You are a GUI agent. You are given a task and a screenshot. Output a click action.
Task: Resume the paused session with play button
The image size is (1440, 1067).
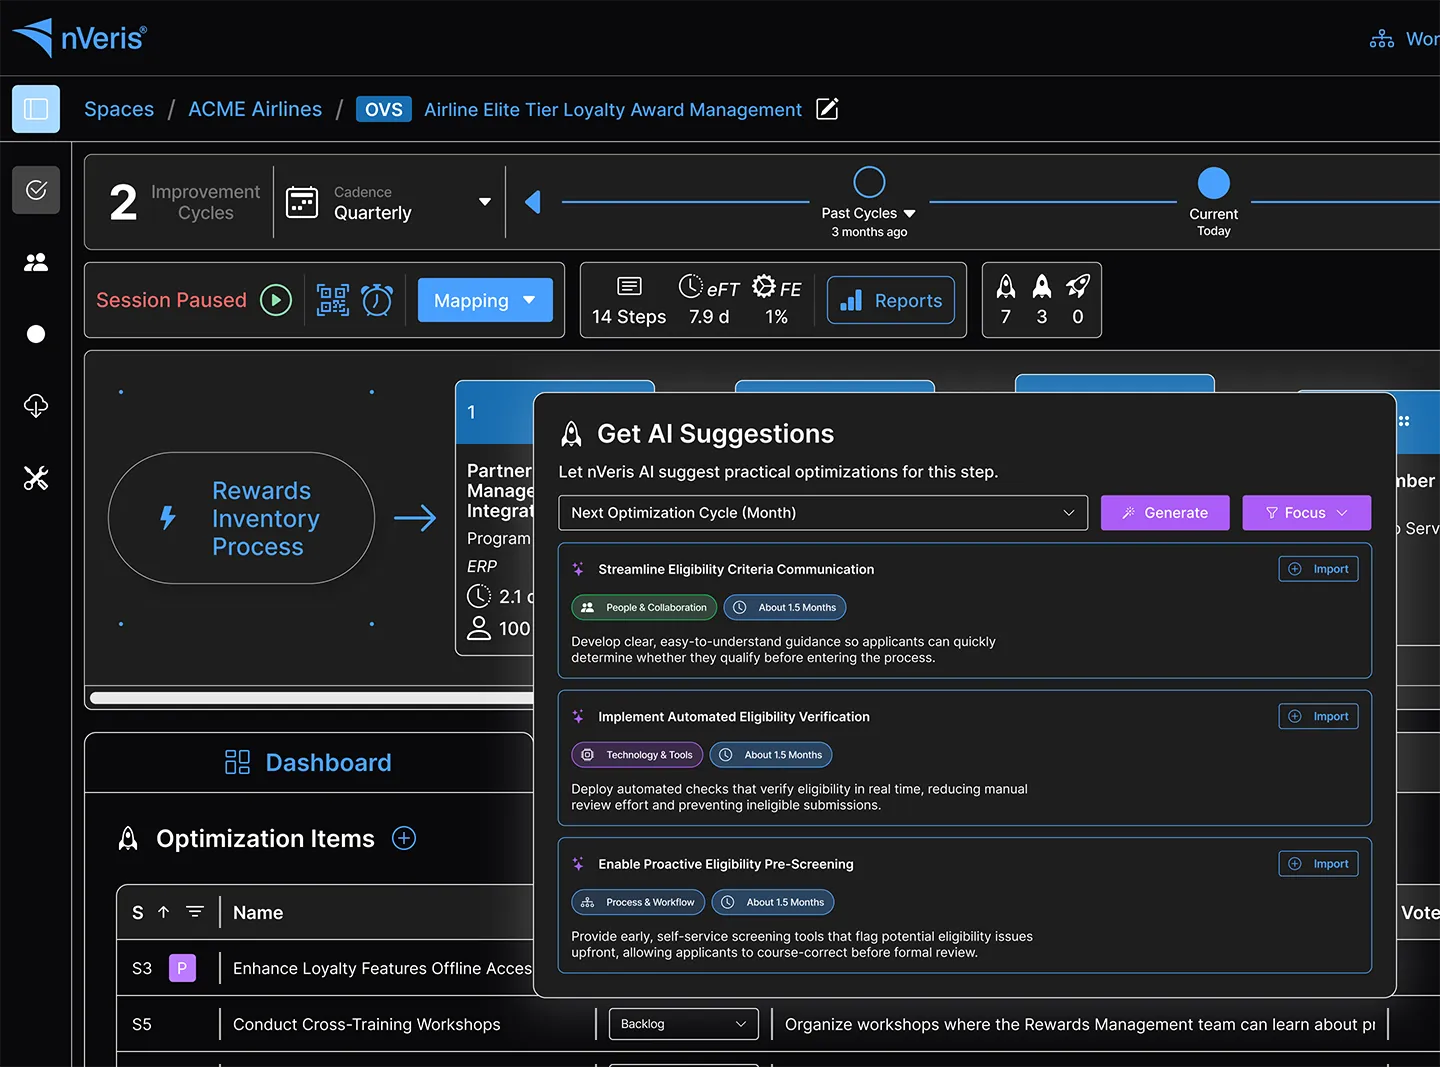click(276, 299)
